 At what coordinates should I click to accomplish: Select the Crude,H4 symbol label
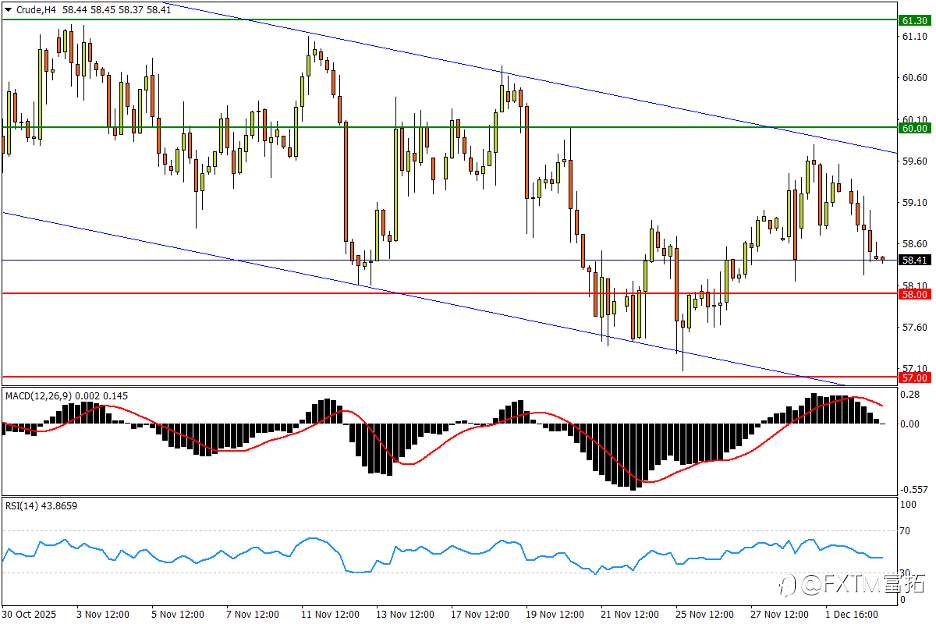37,10
